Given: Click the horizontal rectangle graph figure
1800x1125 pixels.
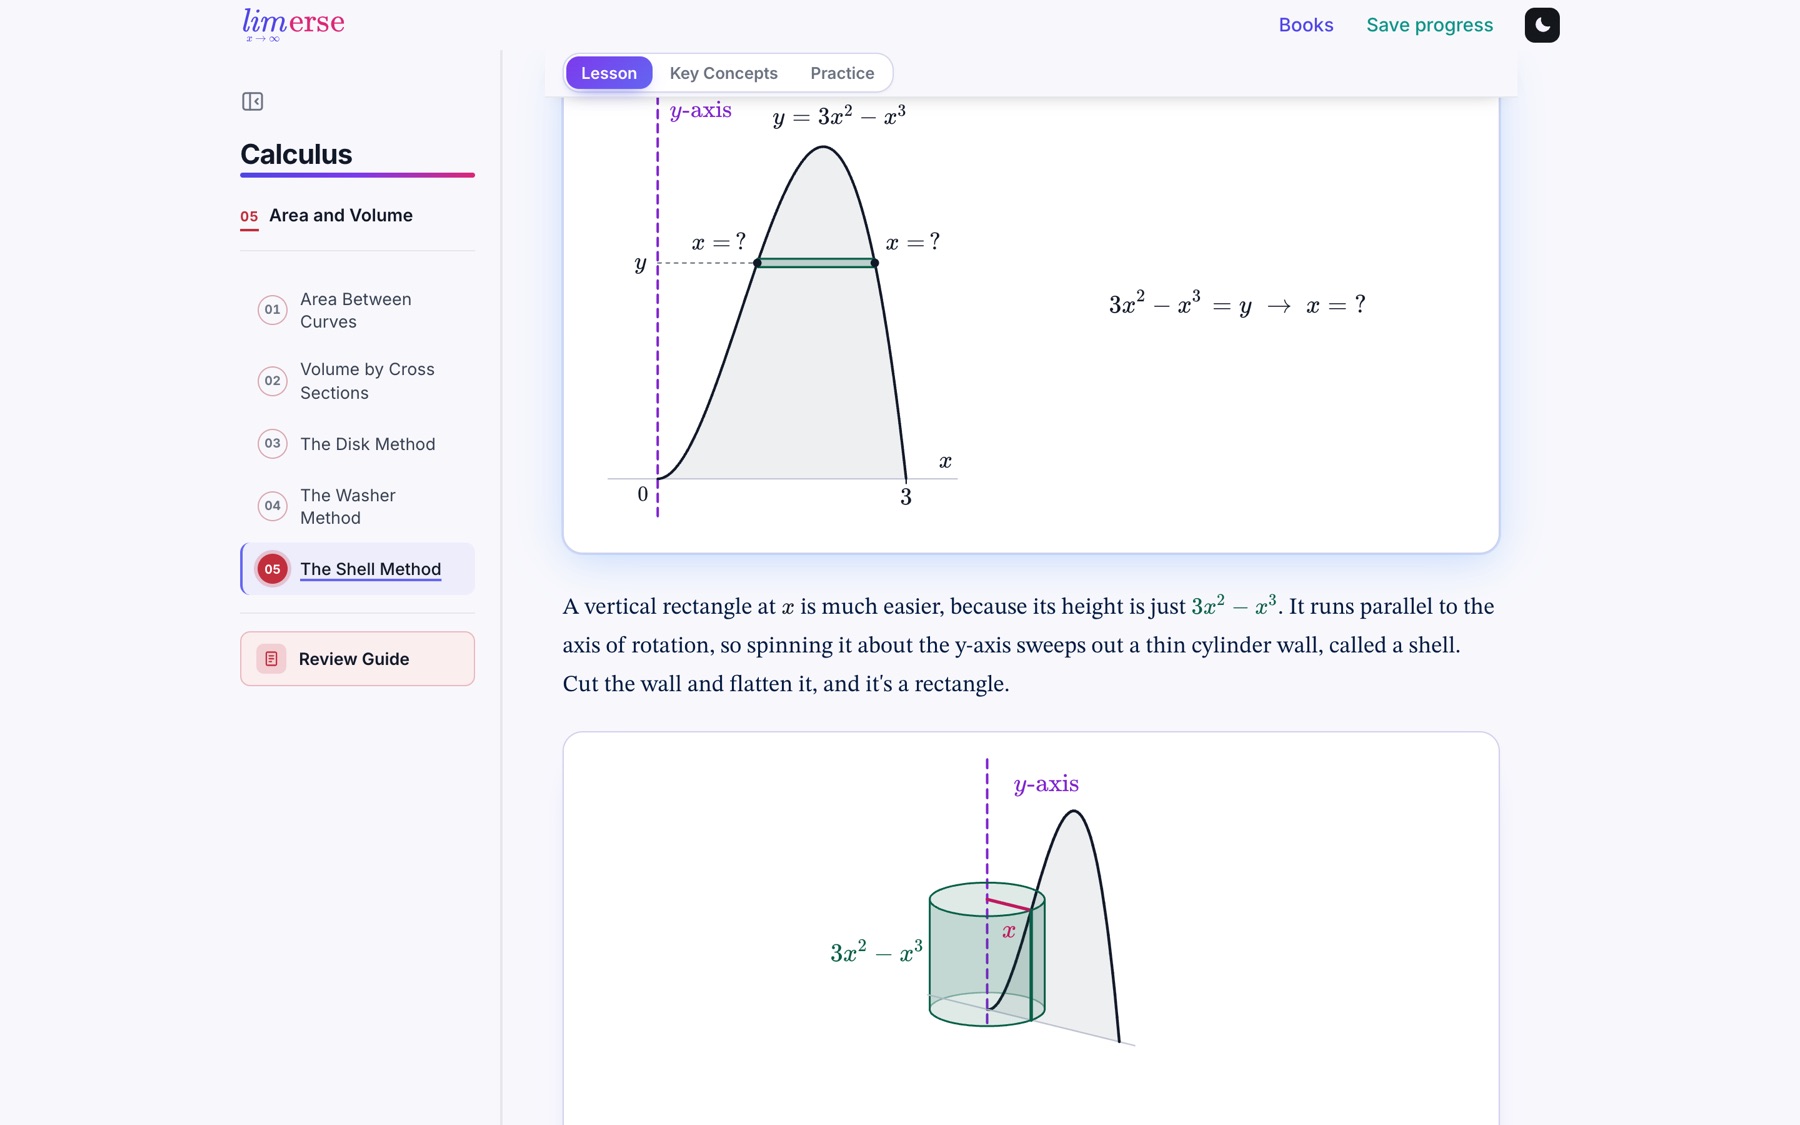Looking at the screenshot, I should click(x=781, y=310).
